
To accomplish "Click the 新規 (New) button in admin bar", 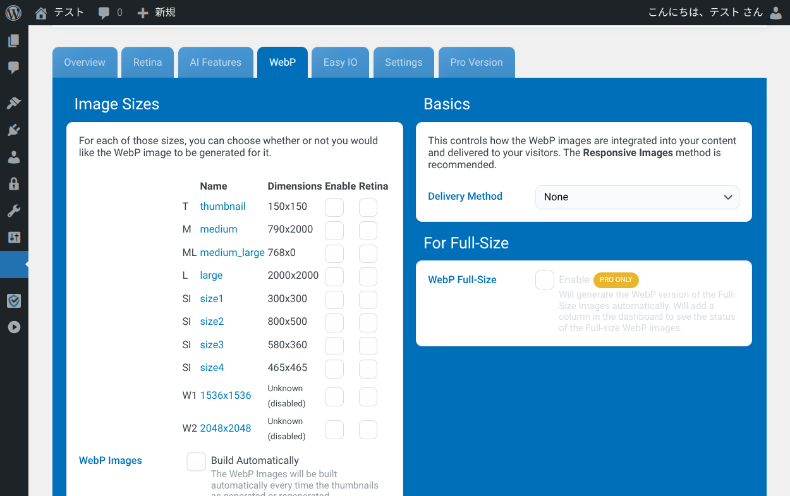I will (x=156, y=12).
